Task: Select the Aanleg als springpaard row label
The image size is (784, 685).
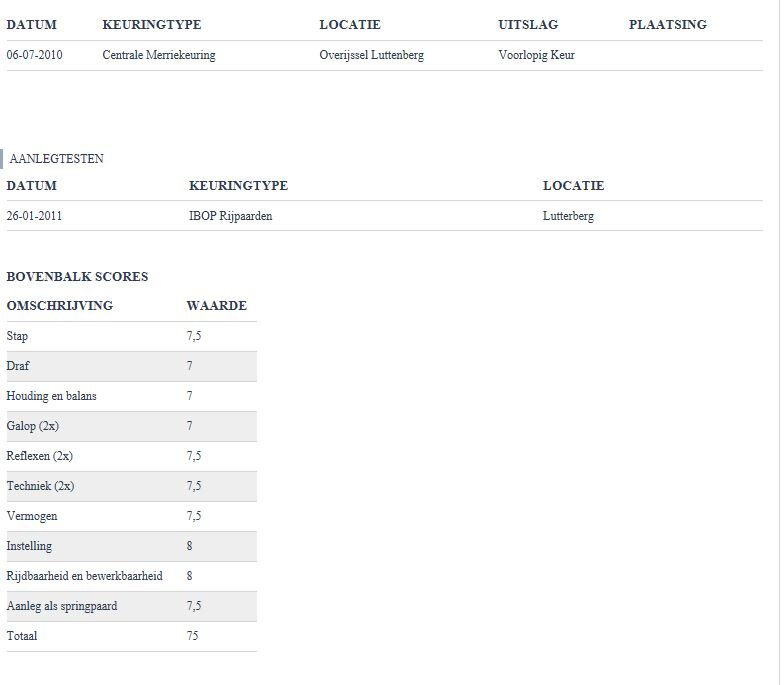Action: click(x=61, y=606)
